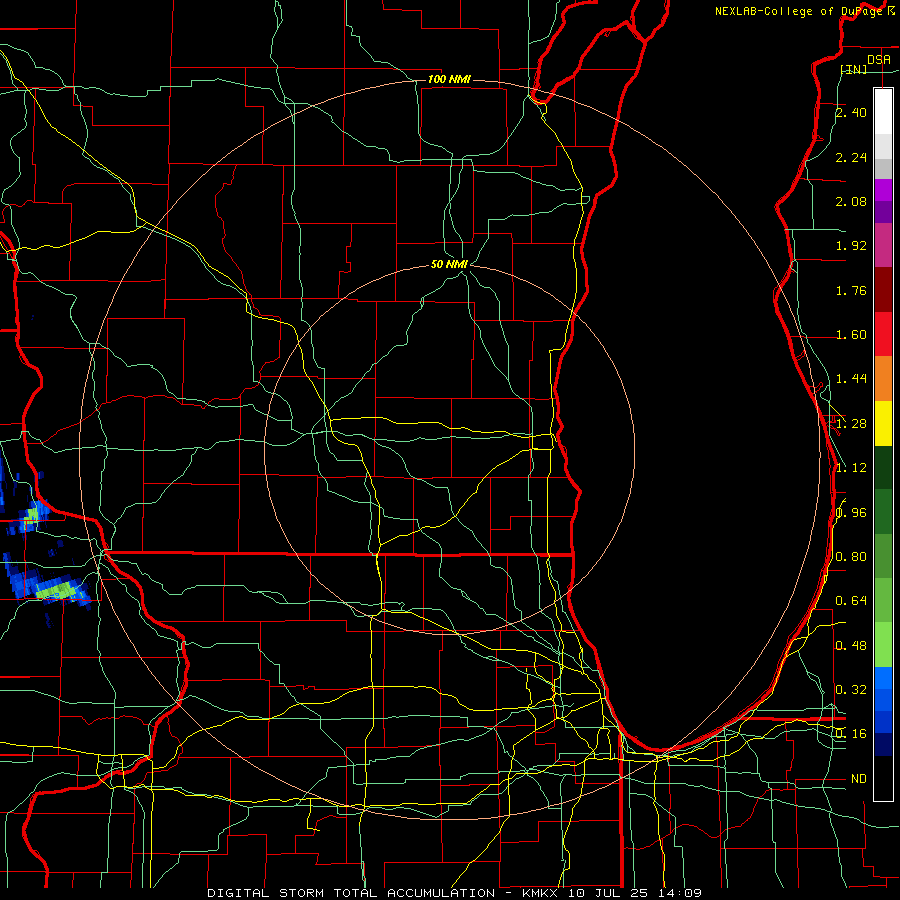900x900 pixels.
Task: Pick the navy blue legend swatch
Action: click(x=883, y=744)
